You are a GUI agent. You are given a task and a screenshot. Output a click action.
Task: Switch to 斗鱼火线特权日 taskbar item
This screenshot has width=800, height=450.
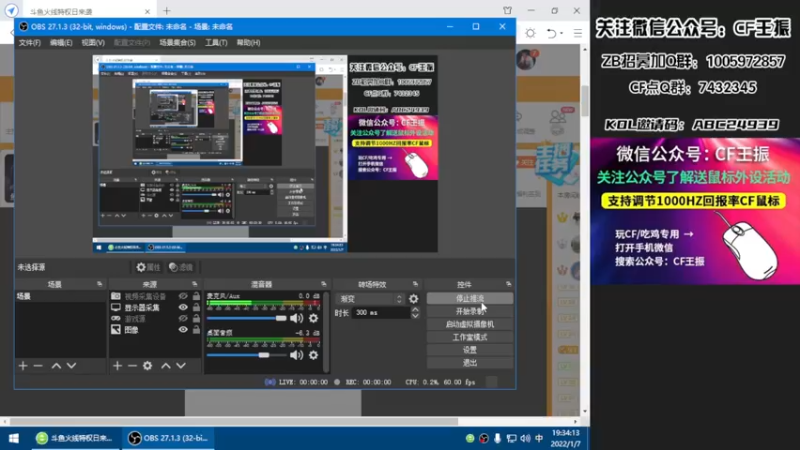point(74,438)
